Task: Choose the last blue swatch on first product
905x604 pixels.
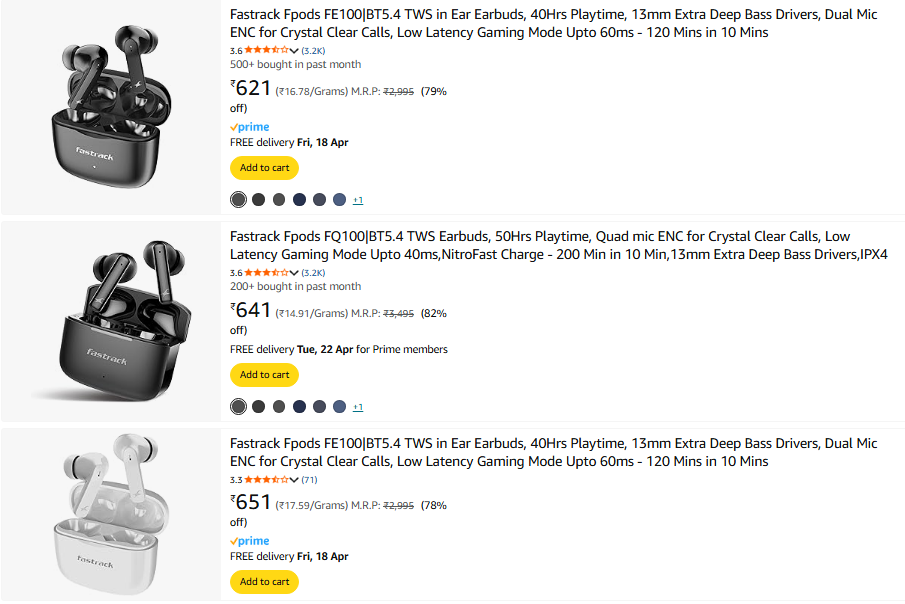Action: 339,199
